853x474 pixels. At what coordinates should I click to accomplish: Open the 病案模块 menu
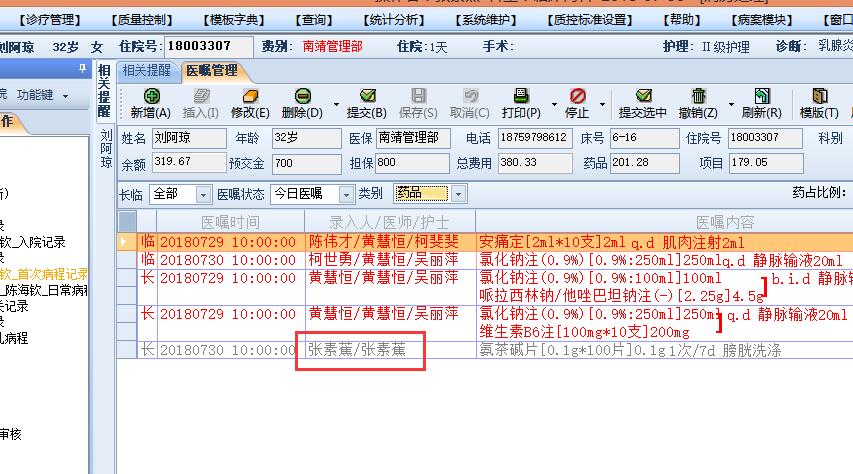(x=762, y=20)
